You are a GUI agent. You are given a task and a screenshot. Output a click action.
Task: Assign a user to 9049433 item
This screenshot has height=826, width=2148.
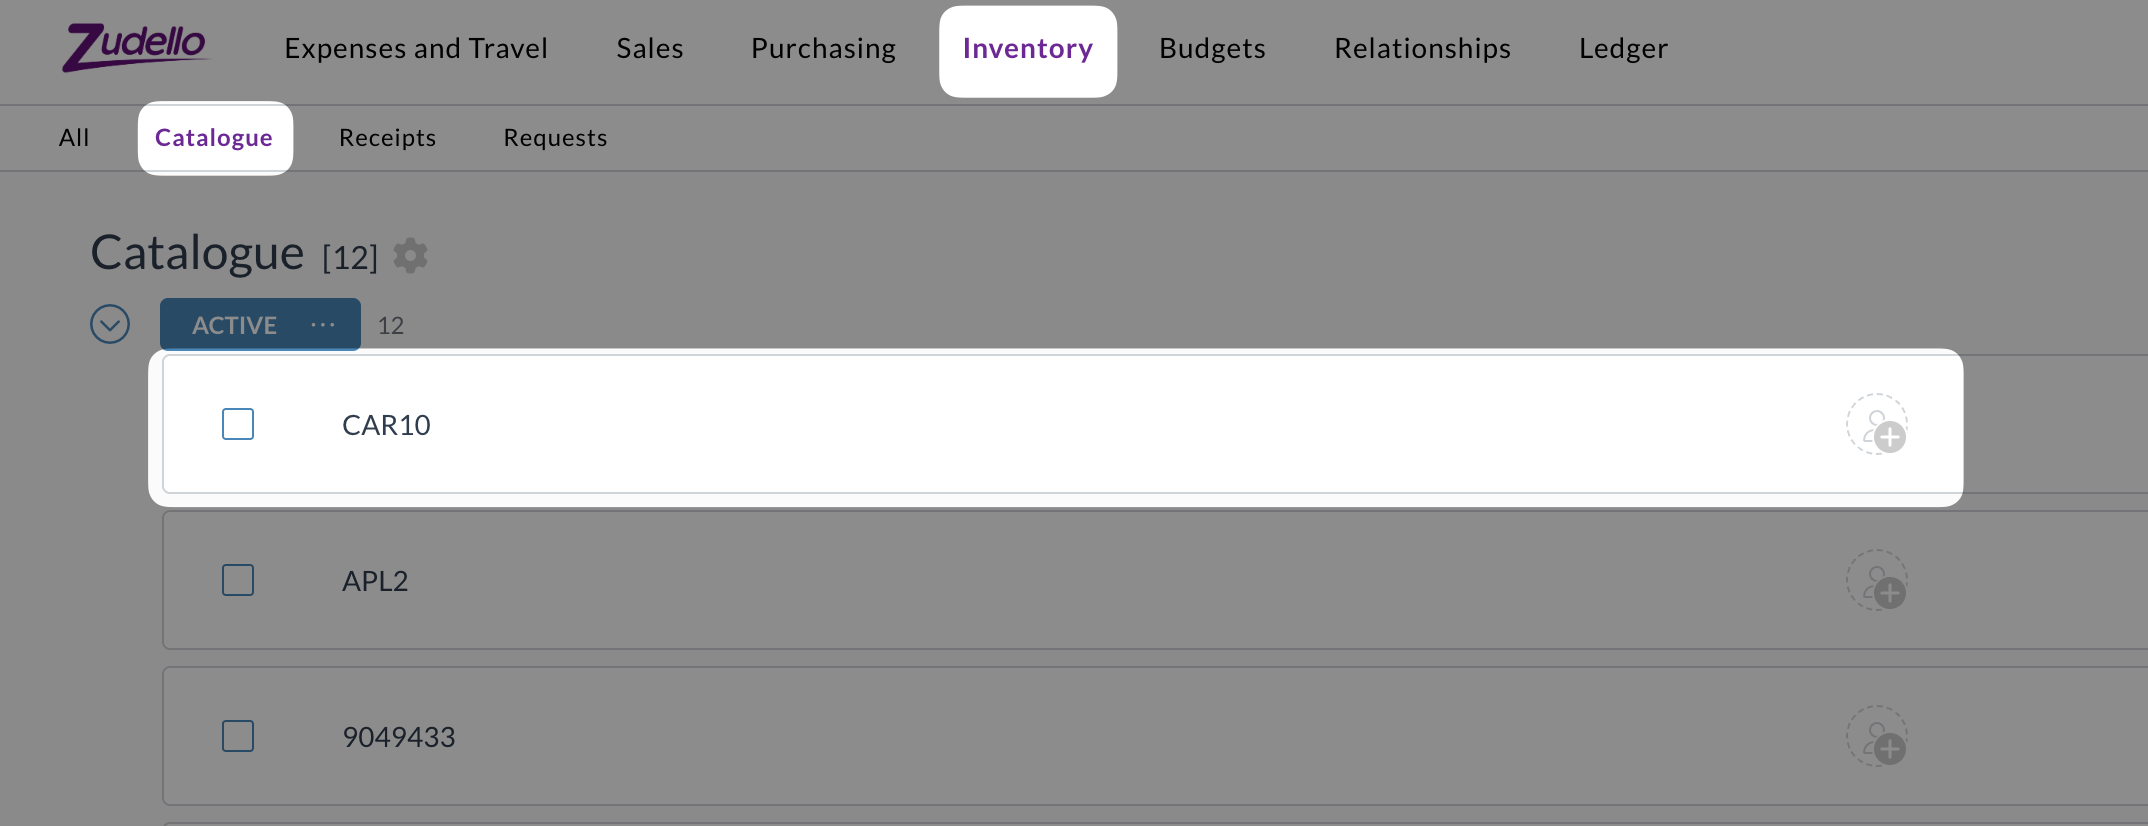click(x=1877, y=737)
